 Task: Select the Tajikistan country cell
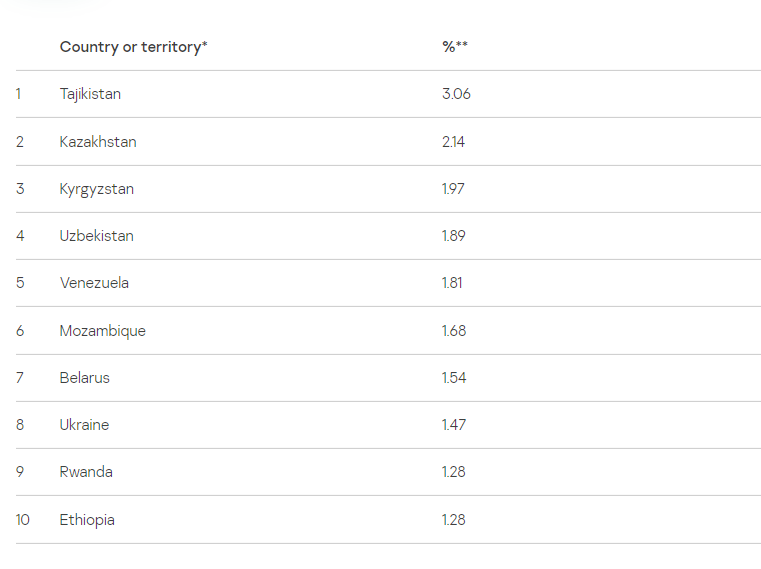90,94
